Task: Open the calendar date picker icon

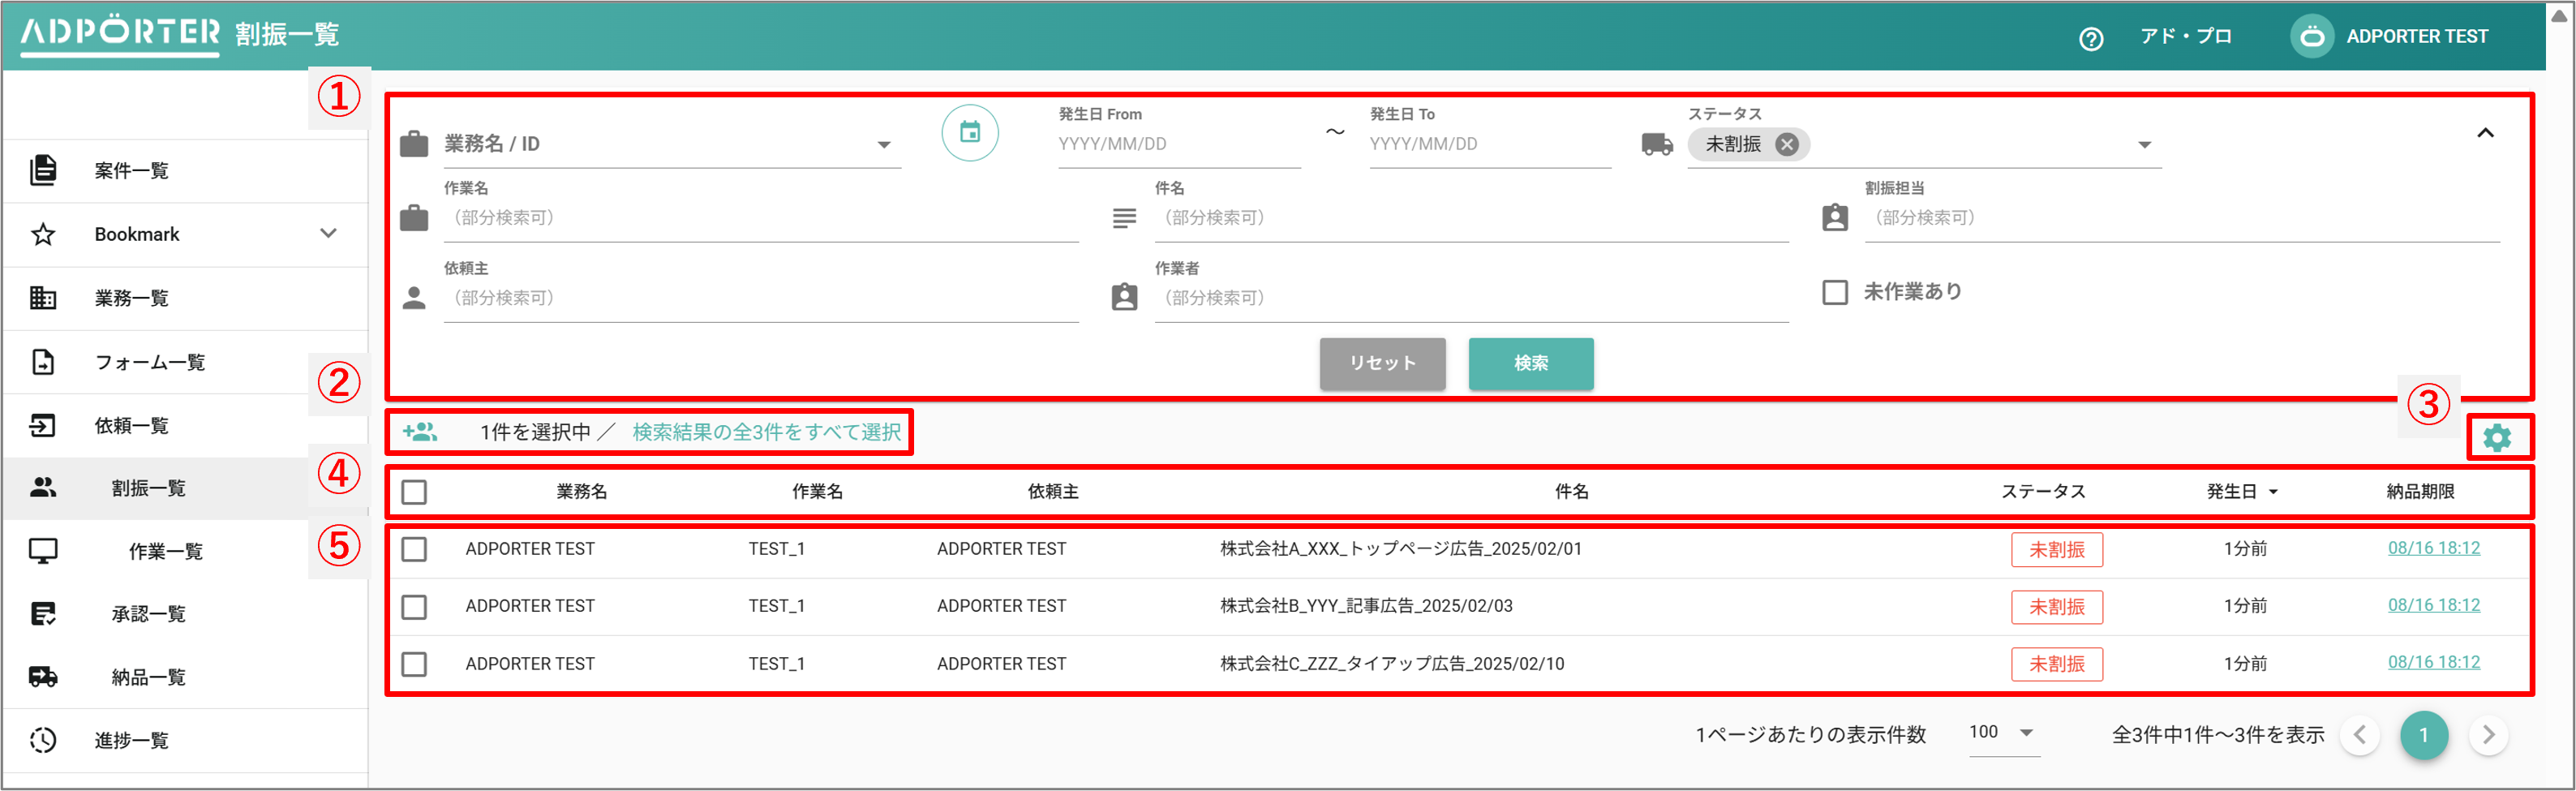Action: [969, 133]
